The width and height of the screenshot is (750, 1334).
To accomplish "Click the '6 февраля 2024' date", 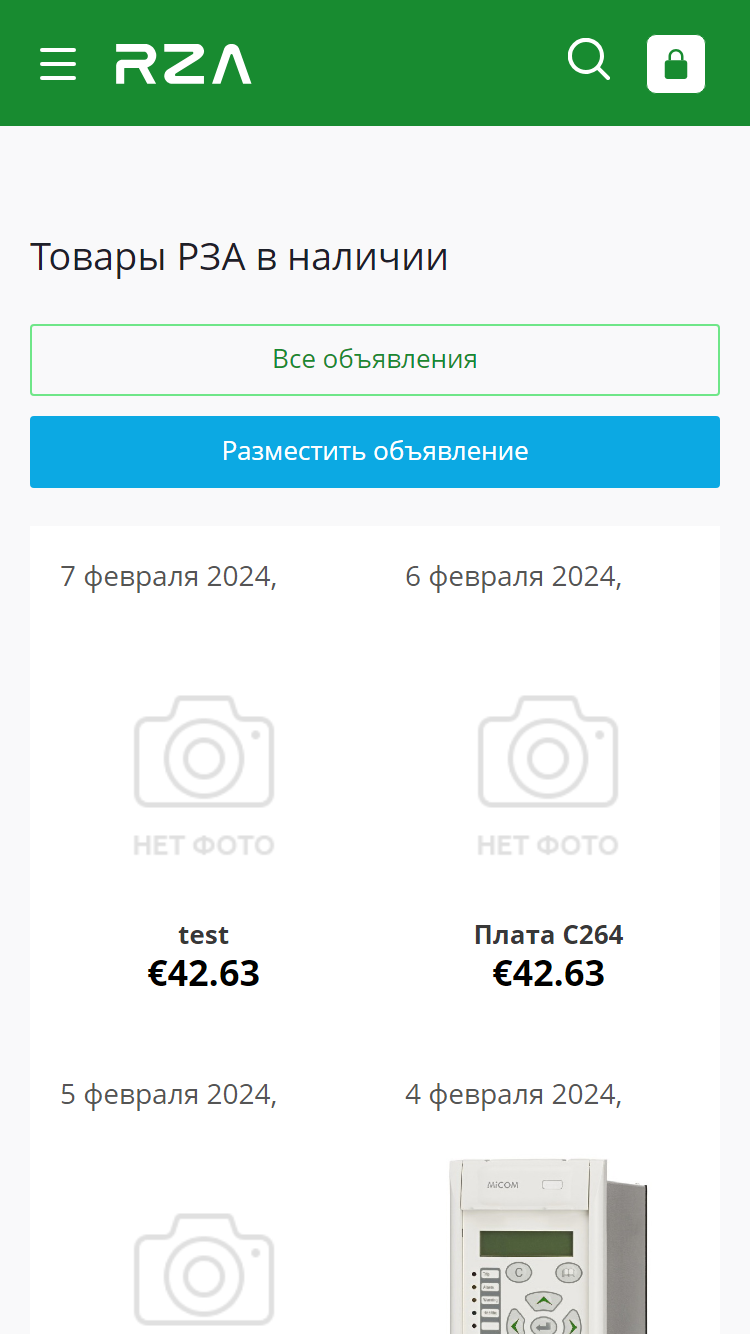I will [x=510, y=577].
